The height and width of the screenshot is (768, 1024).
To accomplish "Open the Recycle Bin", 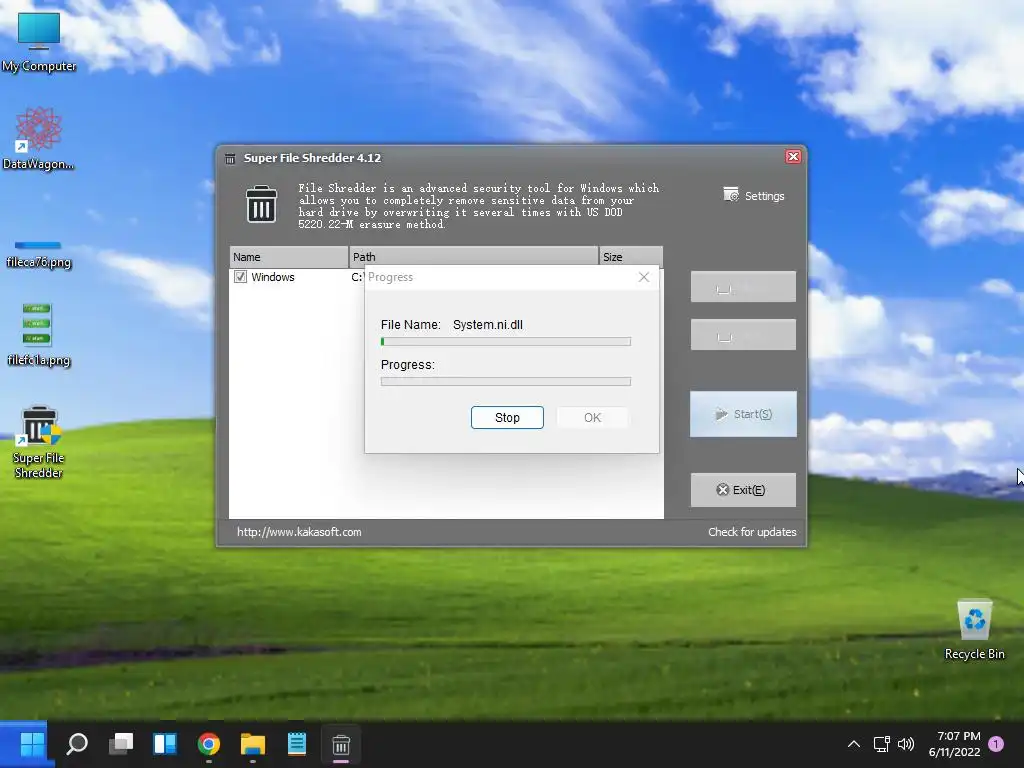I will [974, 629].
